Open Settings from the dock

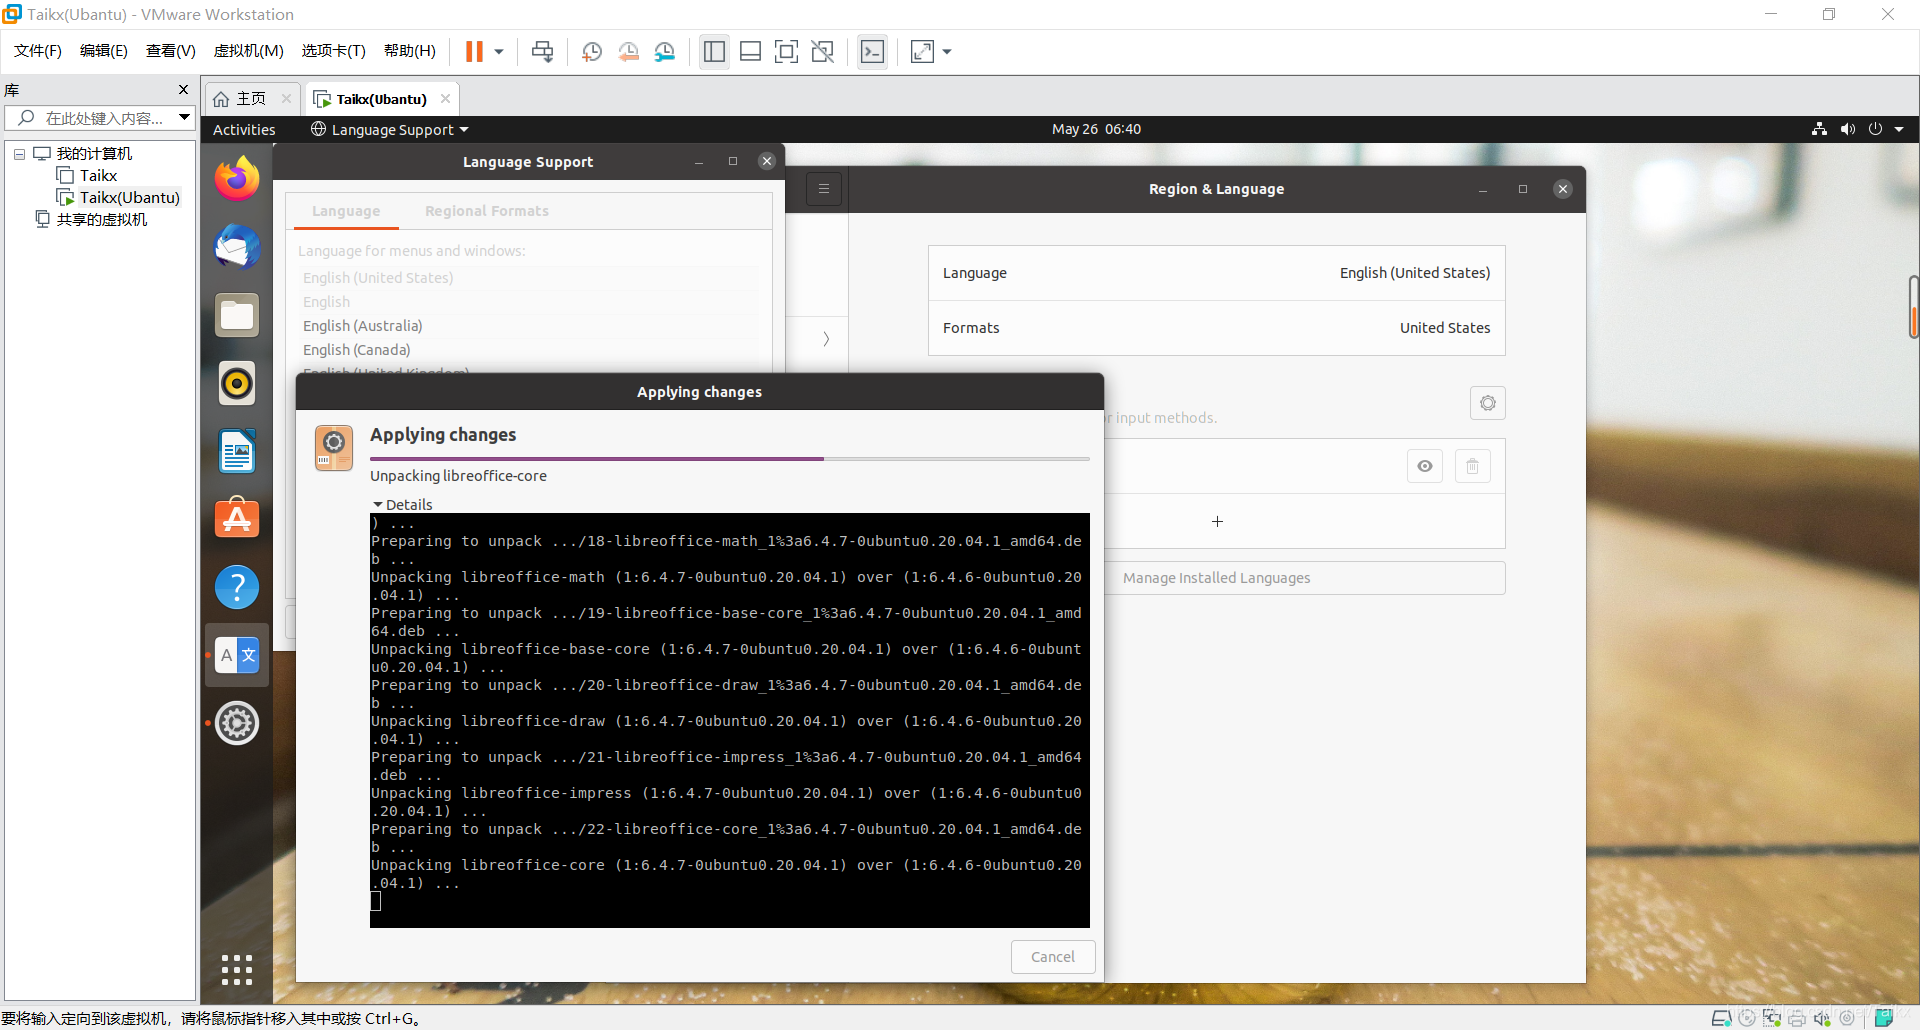237,723
